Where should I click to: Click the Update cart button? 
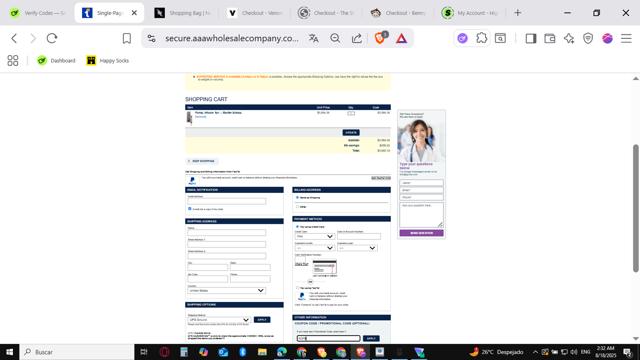(x=351, y=132)
